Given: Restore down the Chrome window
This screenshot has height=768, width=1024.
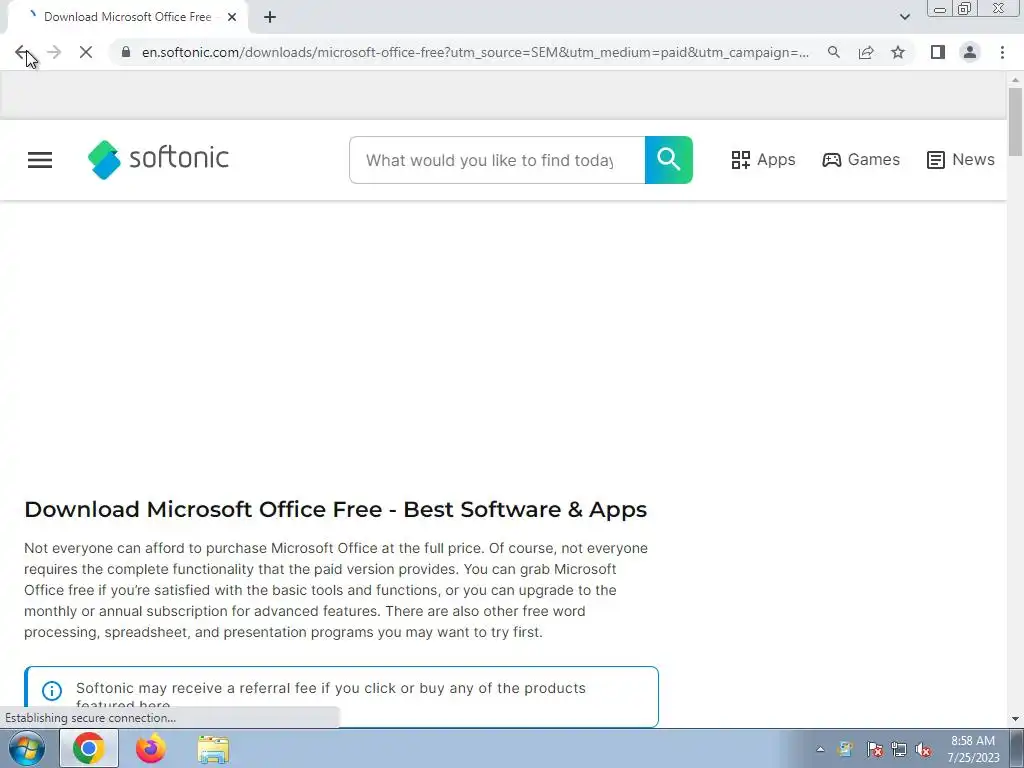Looking at the screenshot, I should coord(964,9).
